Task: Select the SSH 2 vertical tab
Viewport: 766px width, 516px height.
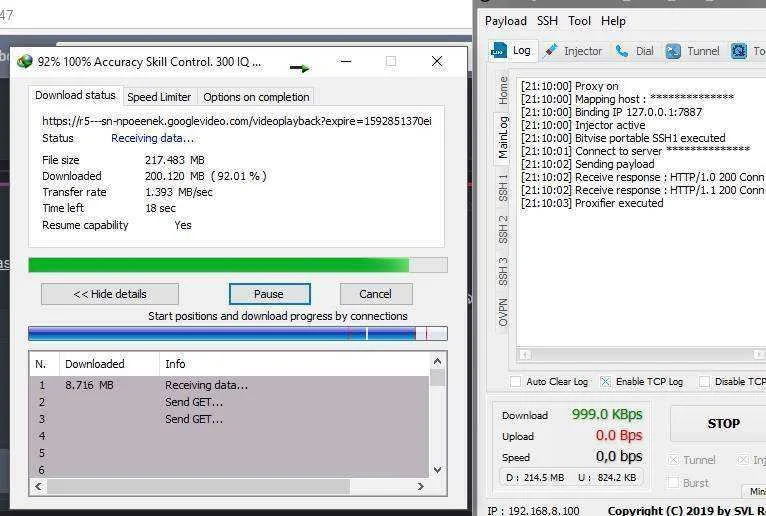Action: click(503, 230)
